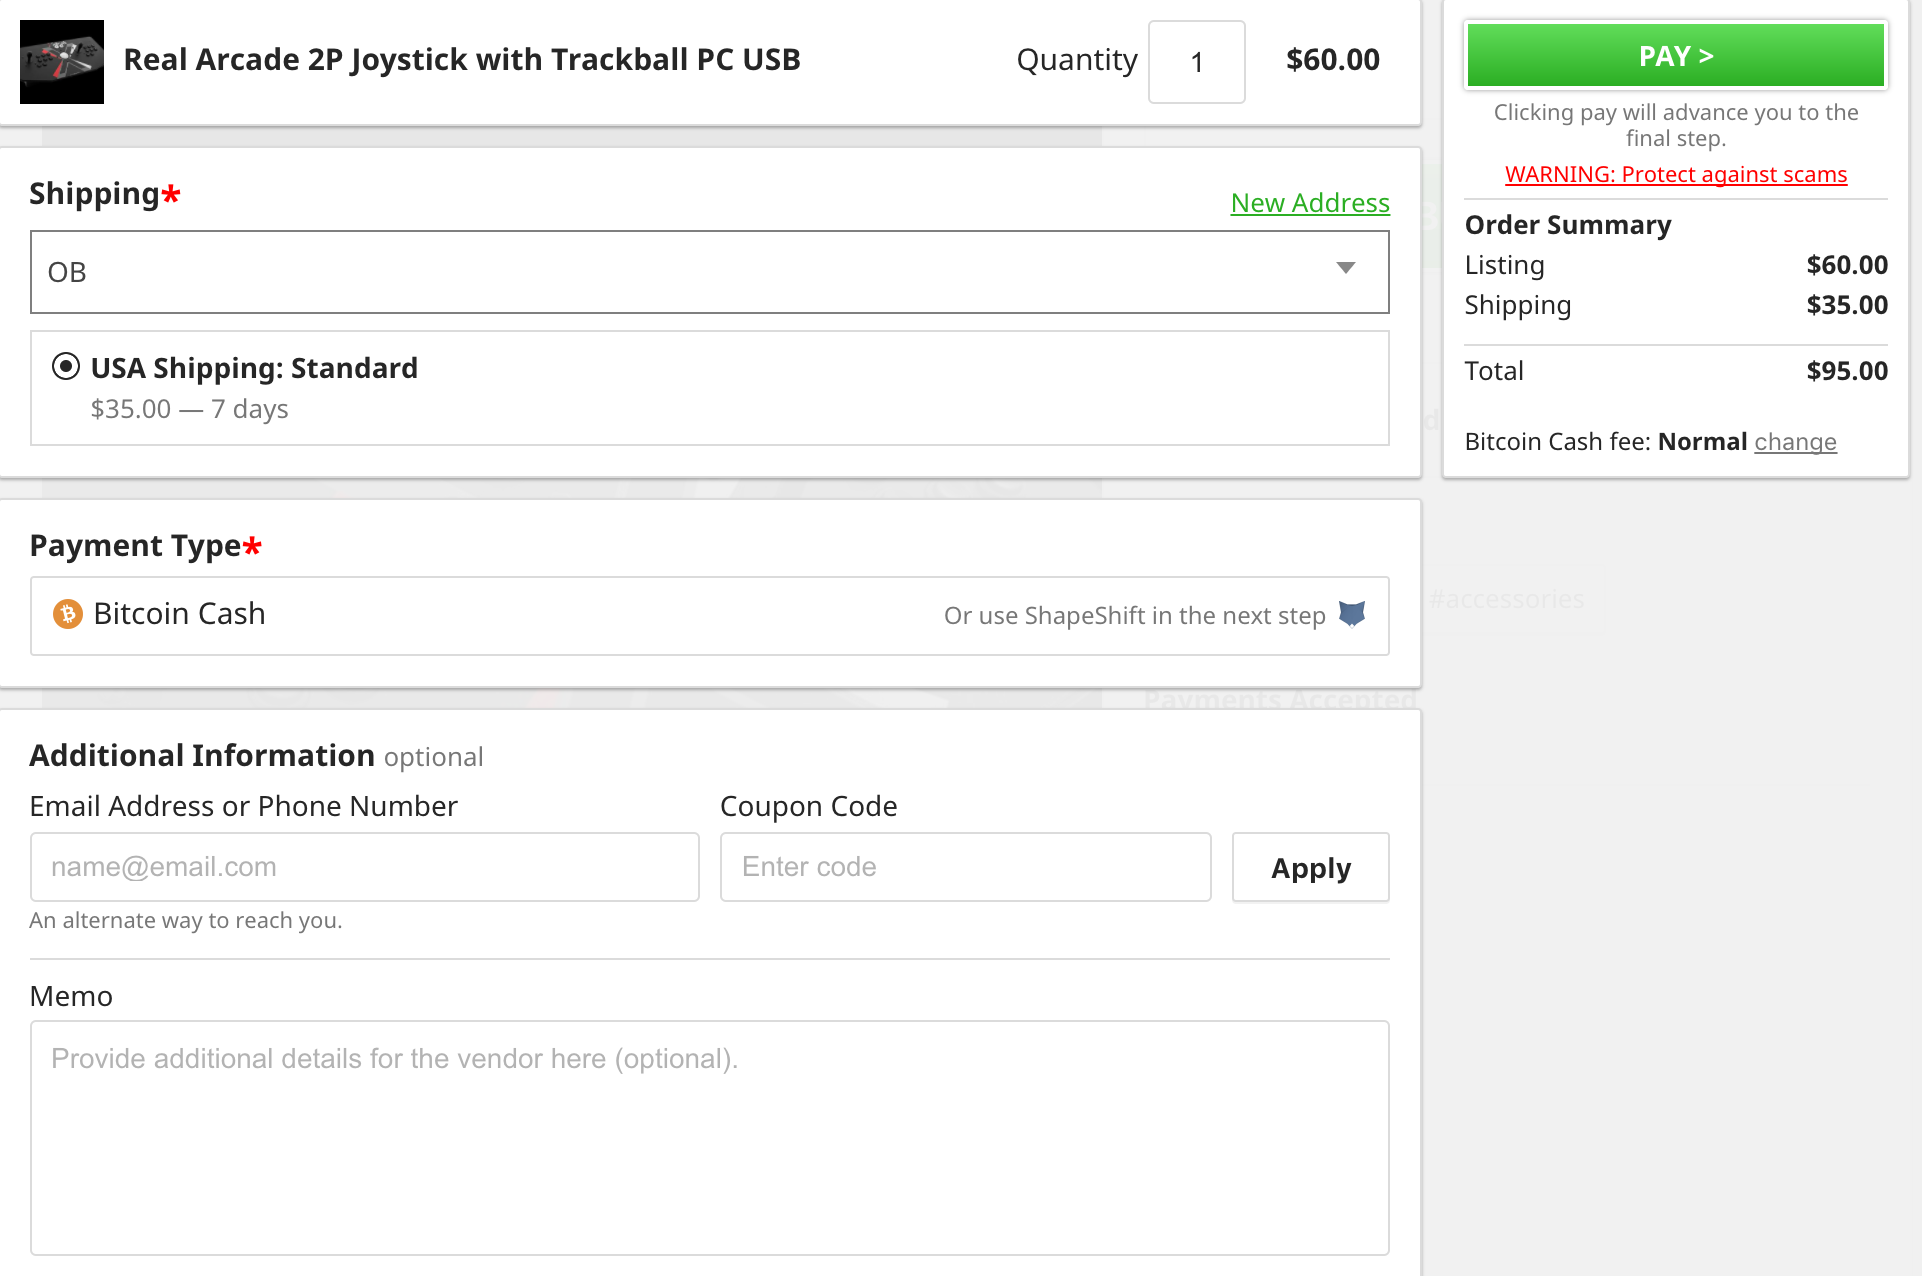This screenshot has width=1922, height=1276.
Task: Expand the OB shipping address dropdown
Action: pyautogui.click(x=710, y=272)
